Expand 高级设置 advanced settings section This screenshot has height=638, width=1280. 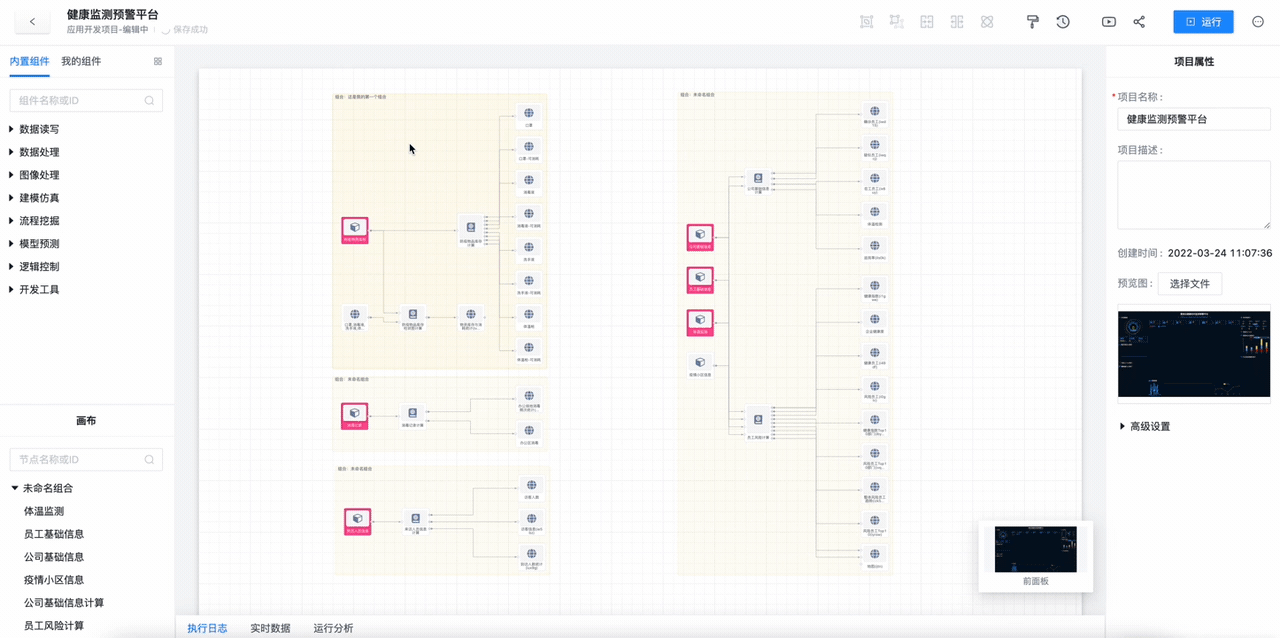coord(1149,426)
